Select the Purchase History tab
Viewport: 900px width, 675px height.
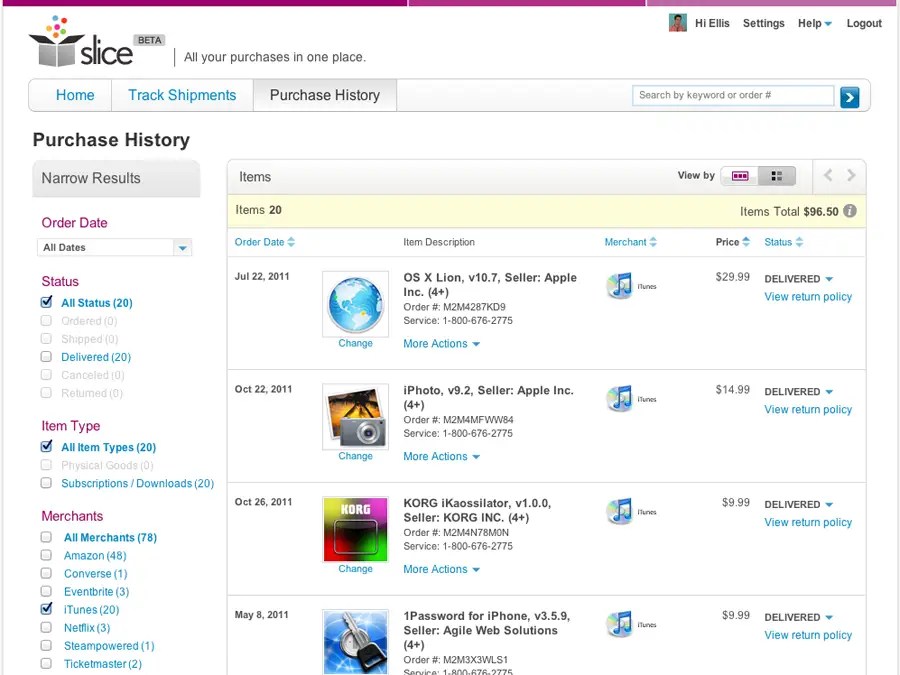tap(325, 95)
